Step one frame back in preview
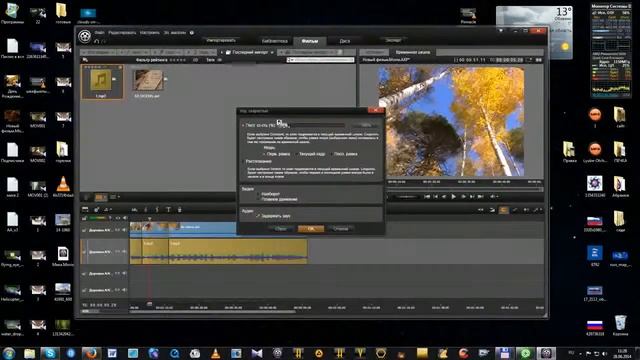 click(444, 197)
